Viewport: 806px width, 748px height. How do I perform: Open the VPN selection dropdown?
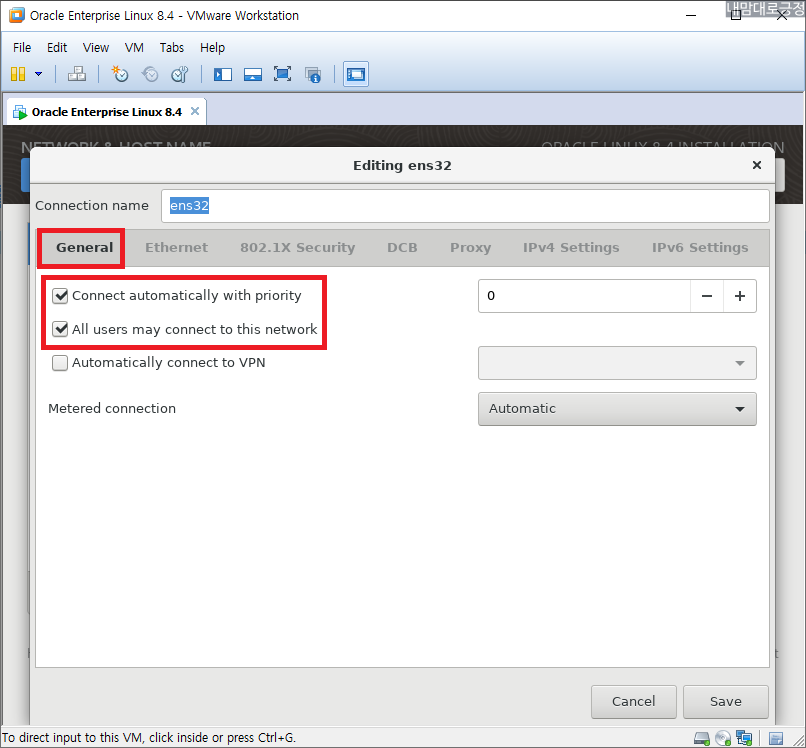617,363
